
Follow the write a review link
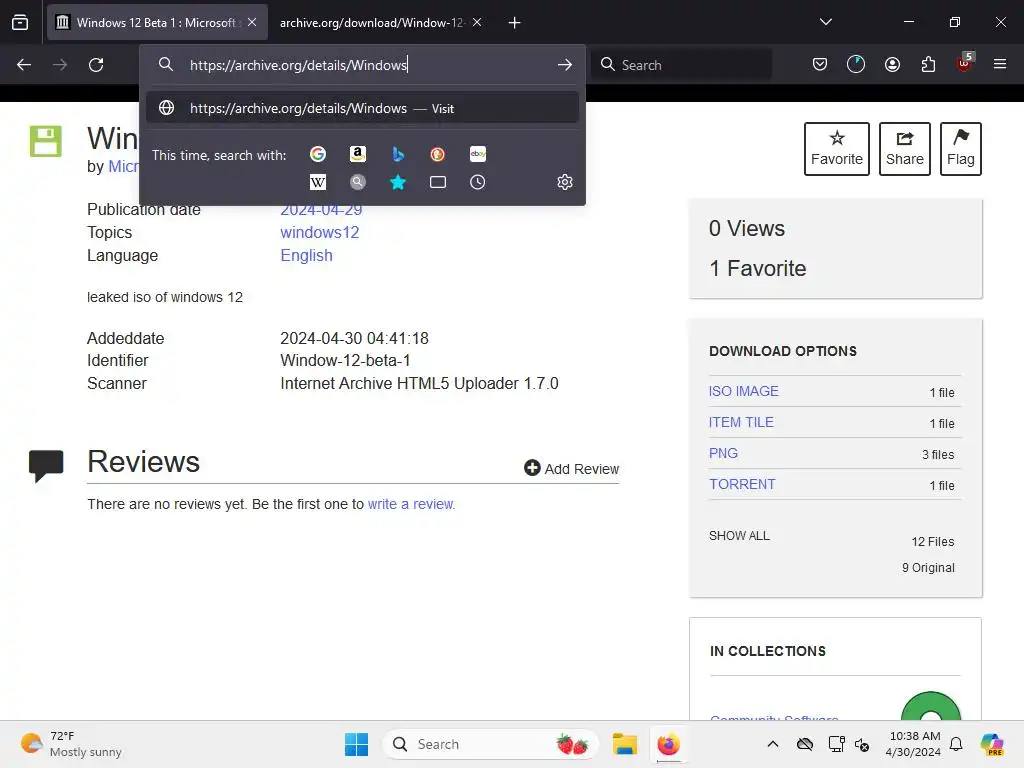(x=410, y=504)
